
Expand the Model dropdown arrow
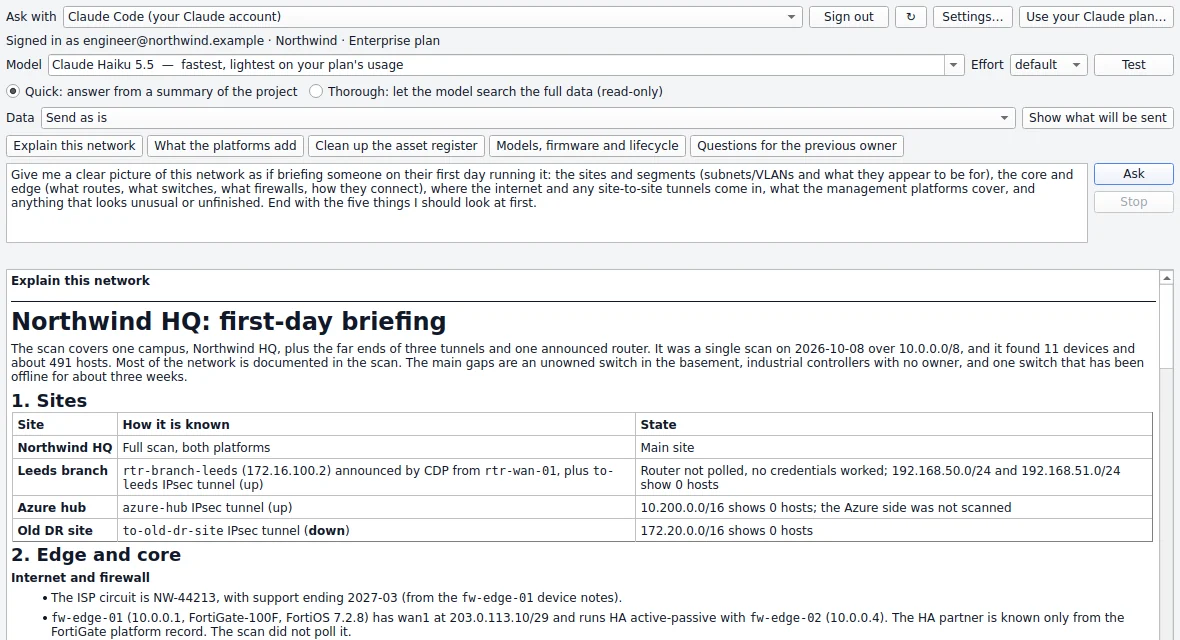(953, 65)
